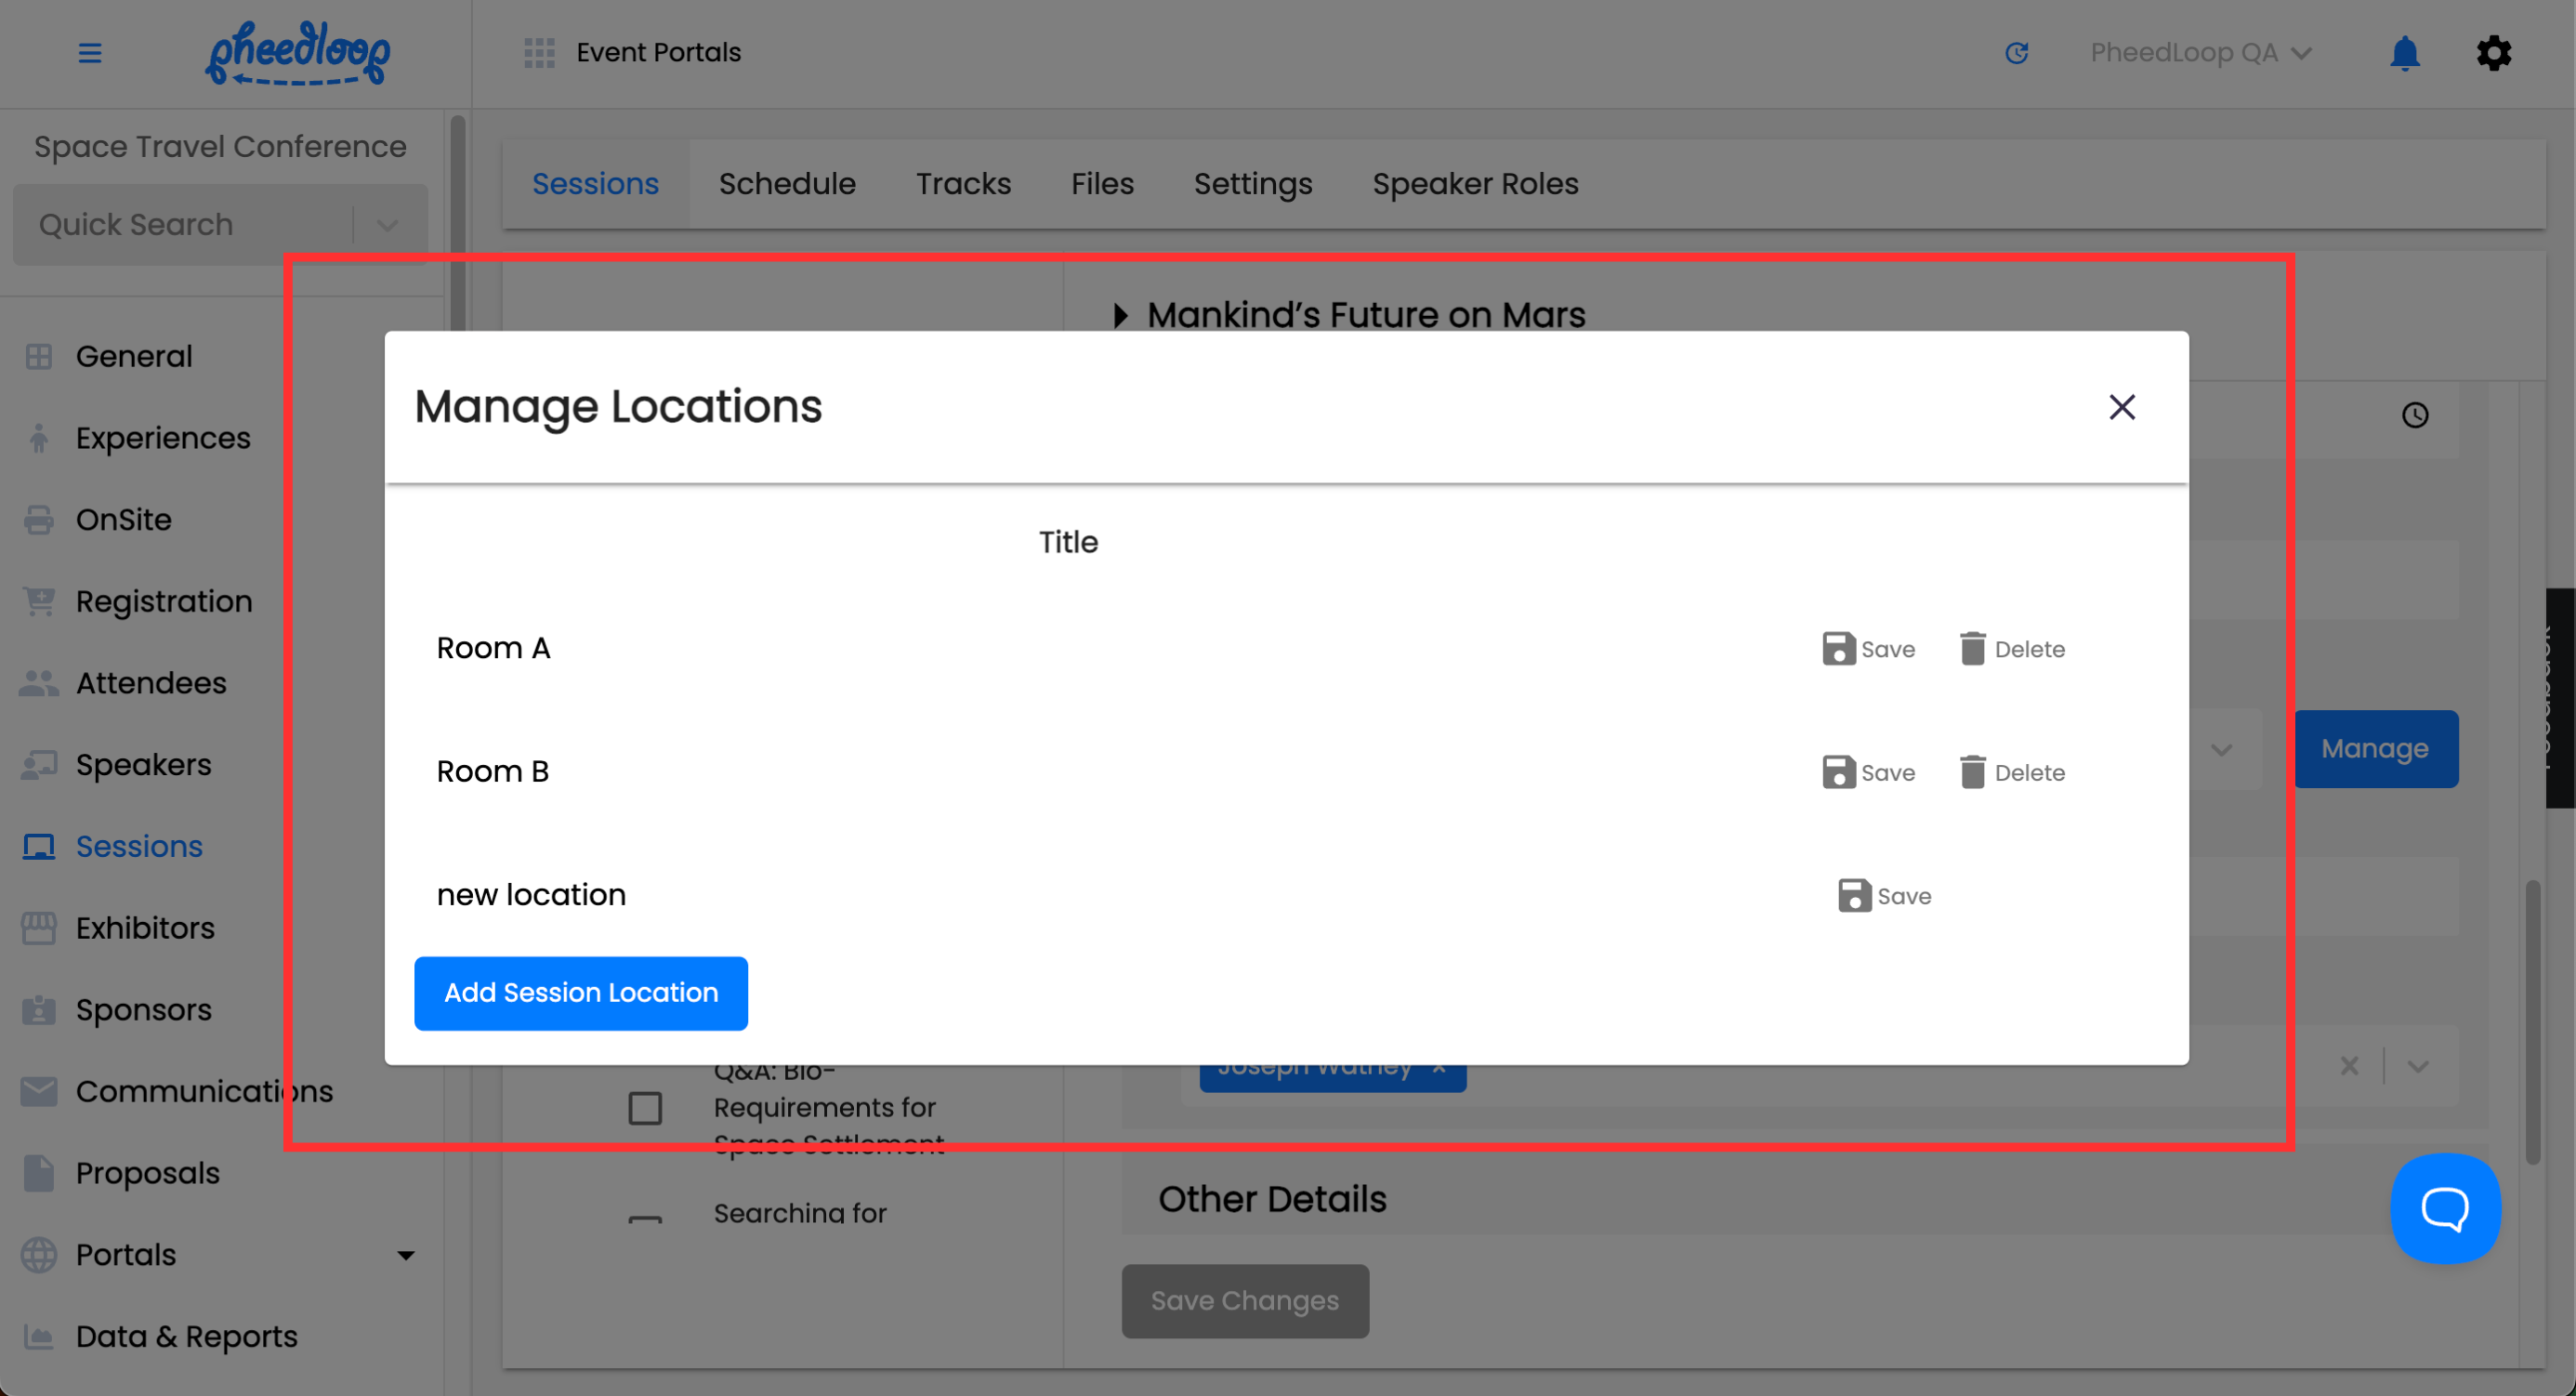Image resolution: width=2576 pixels, height=1396 pixels.
Task: Open the chat support bubble
Action: (x=2445, y=1208)
